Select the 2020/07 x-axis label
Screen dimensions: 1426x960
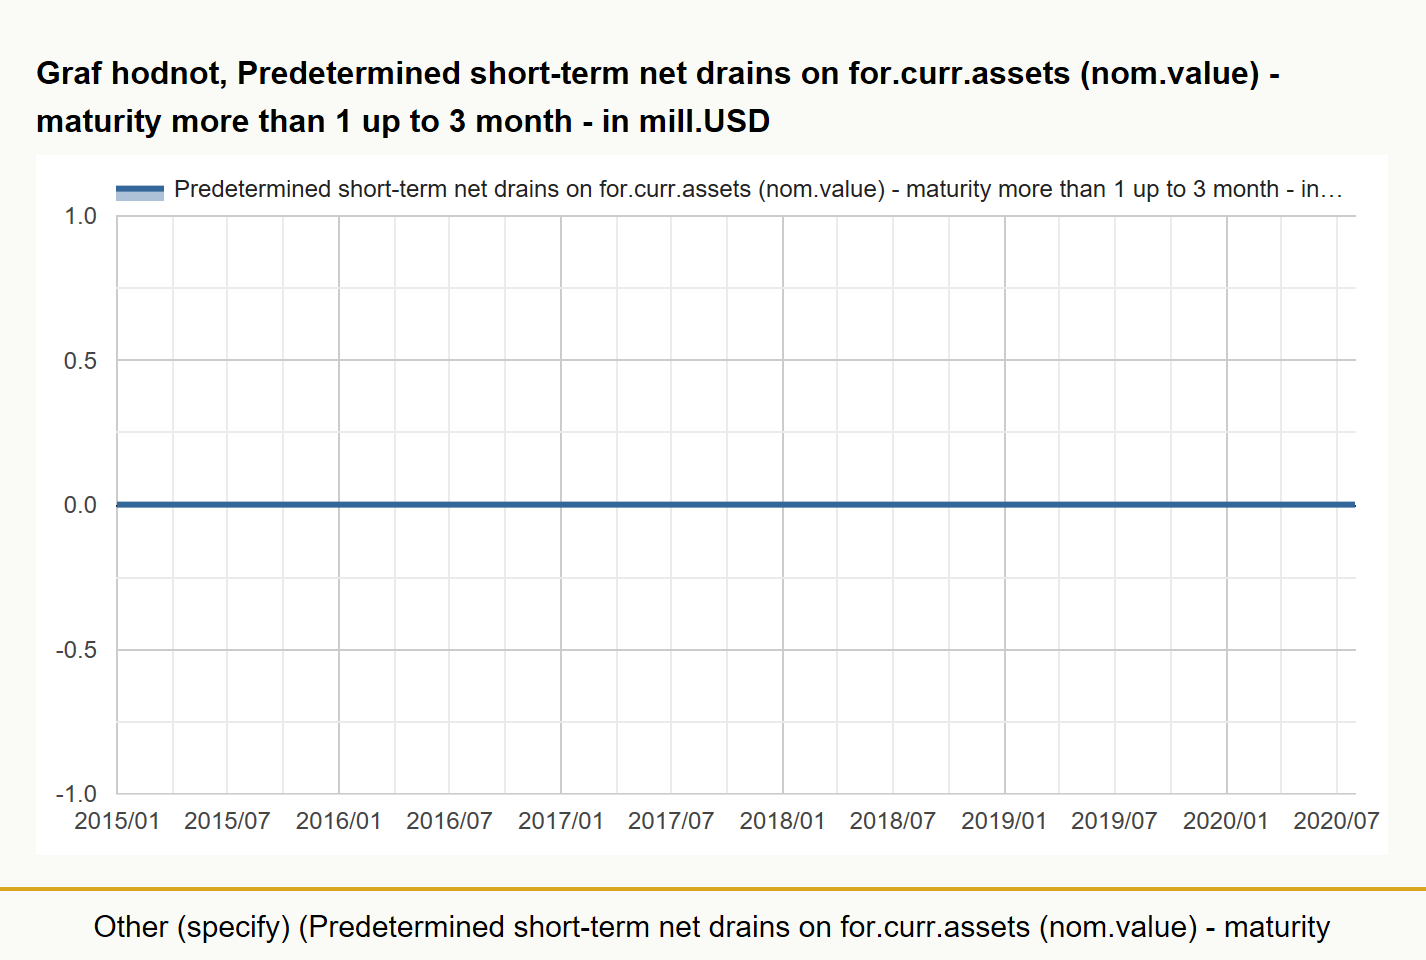pyautogui.click(x=1336, y=821)
